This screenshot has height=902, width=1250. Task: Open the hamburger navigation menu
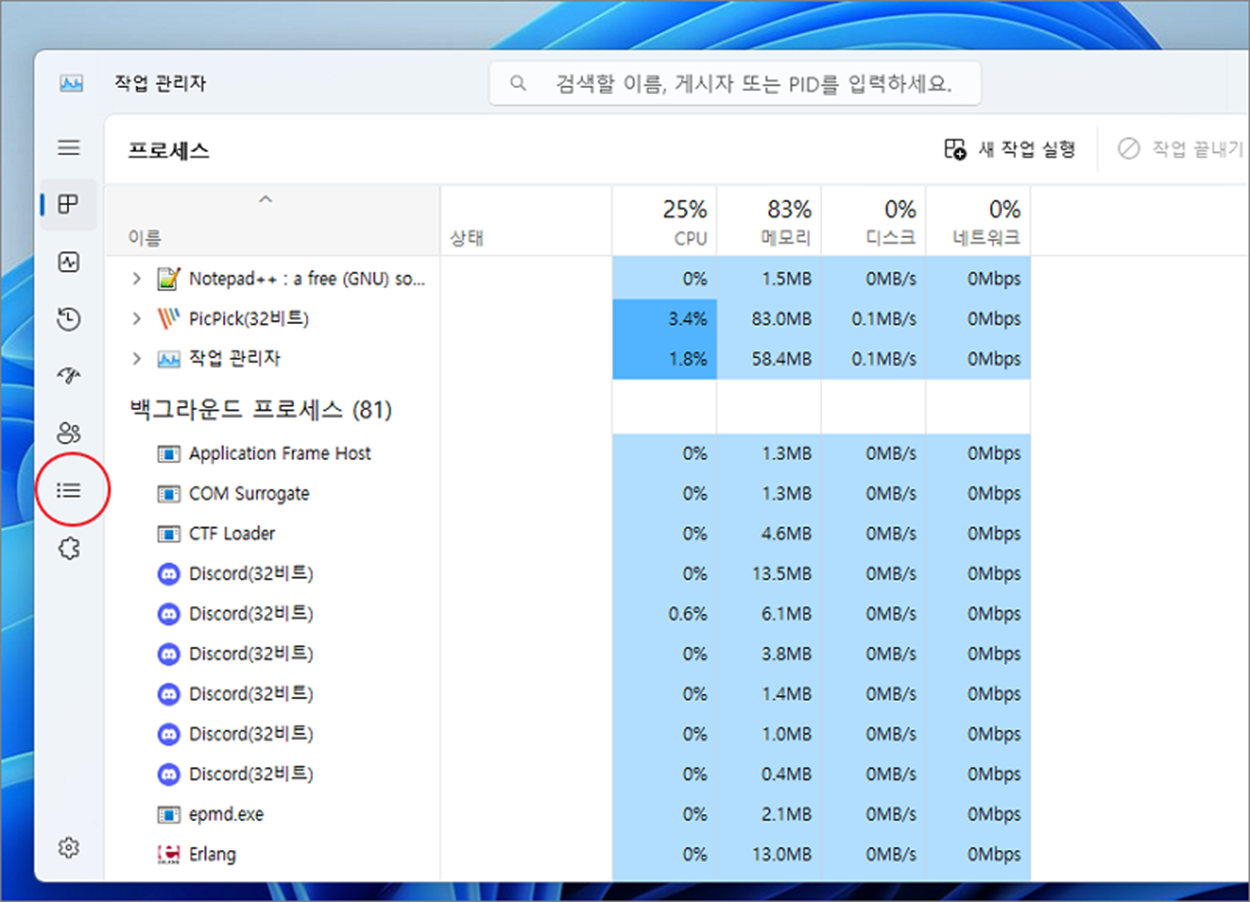[68, 148]
